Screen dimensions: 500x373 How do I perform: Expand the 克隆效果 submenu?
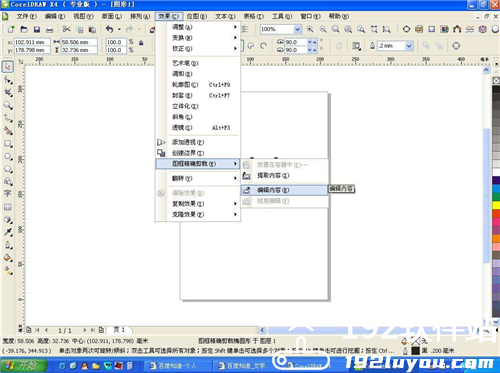pyautogui.click(x=198, y=214)
